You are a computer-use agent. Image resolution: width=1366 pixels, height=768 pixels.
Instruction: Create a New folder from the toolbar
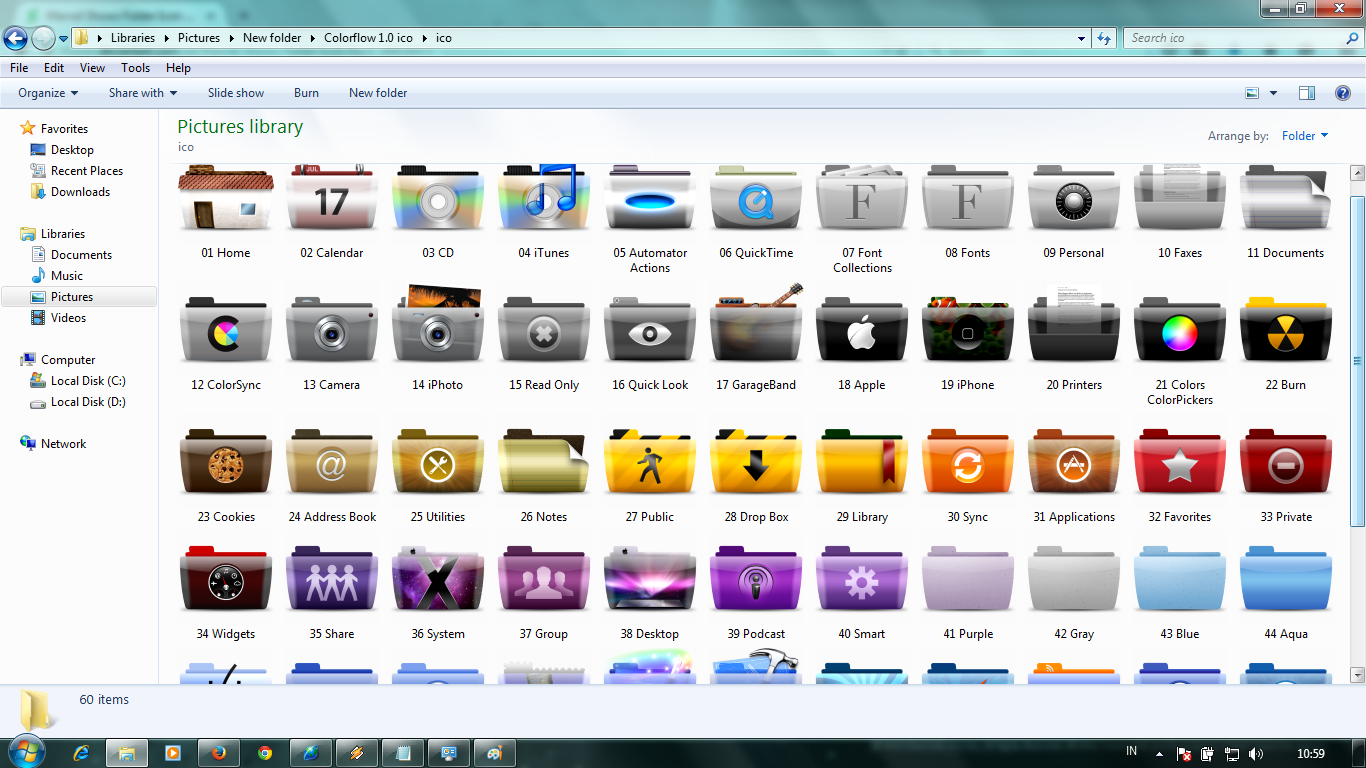tap(378, 93)
